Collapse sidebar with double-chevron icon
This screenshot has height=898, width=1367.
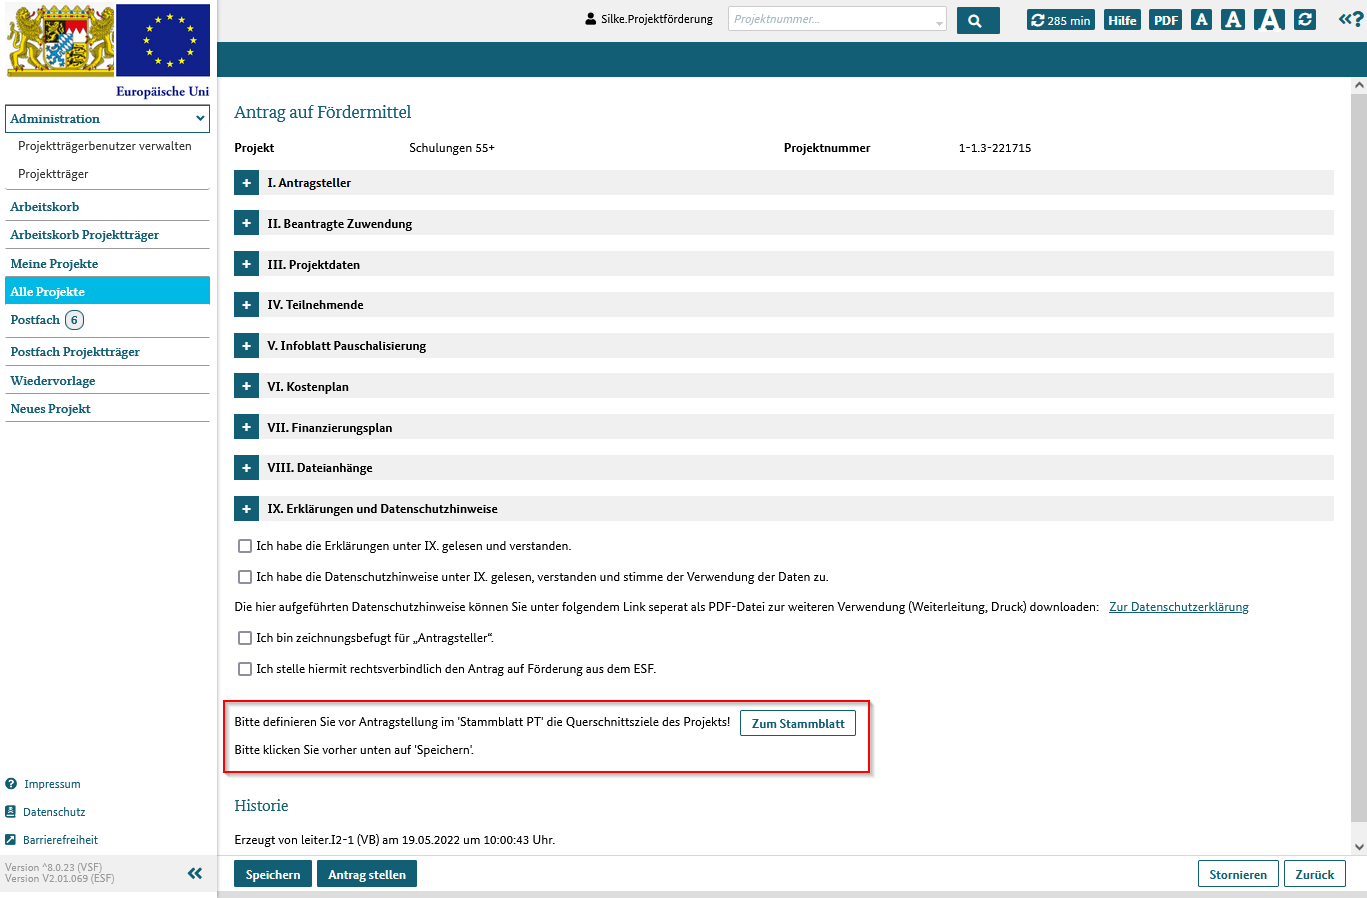[x=195, y=873]
